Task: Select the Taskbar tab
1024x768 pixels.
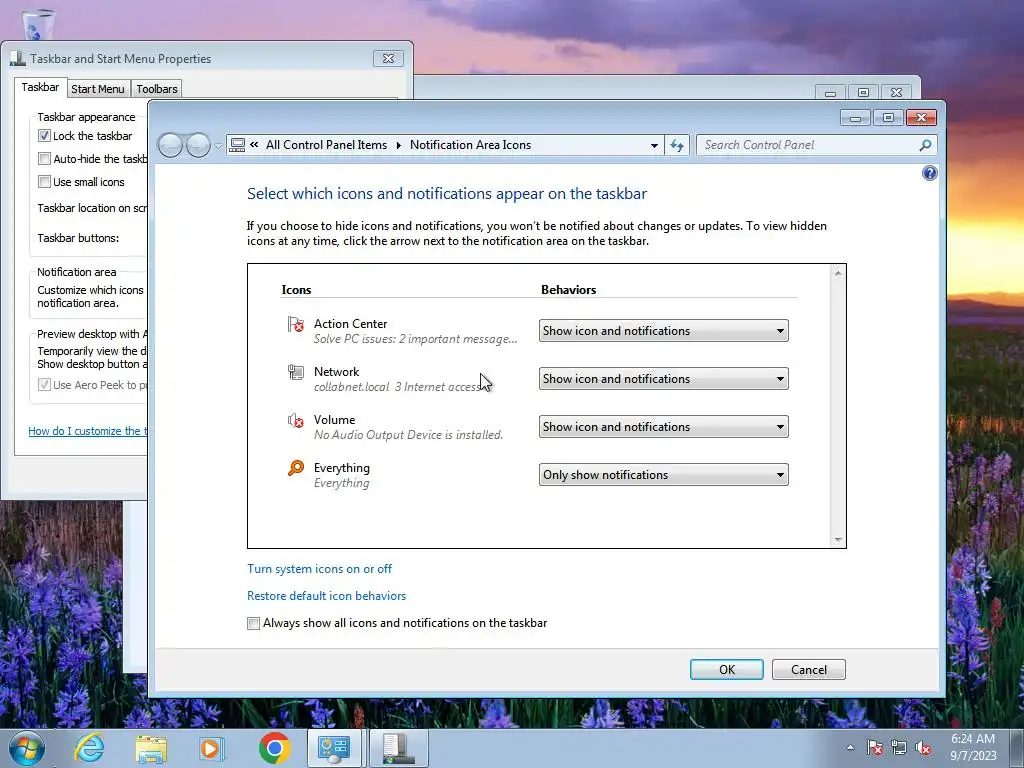Action: (x=40, y=87)
